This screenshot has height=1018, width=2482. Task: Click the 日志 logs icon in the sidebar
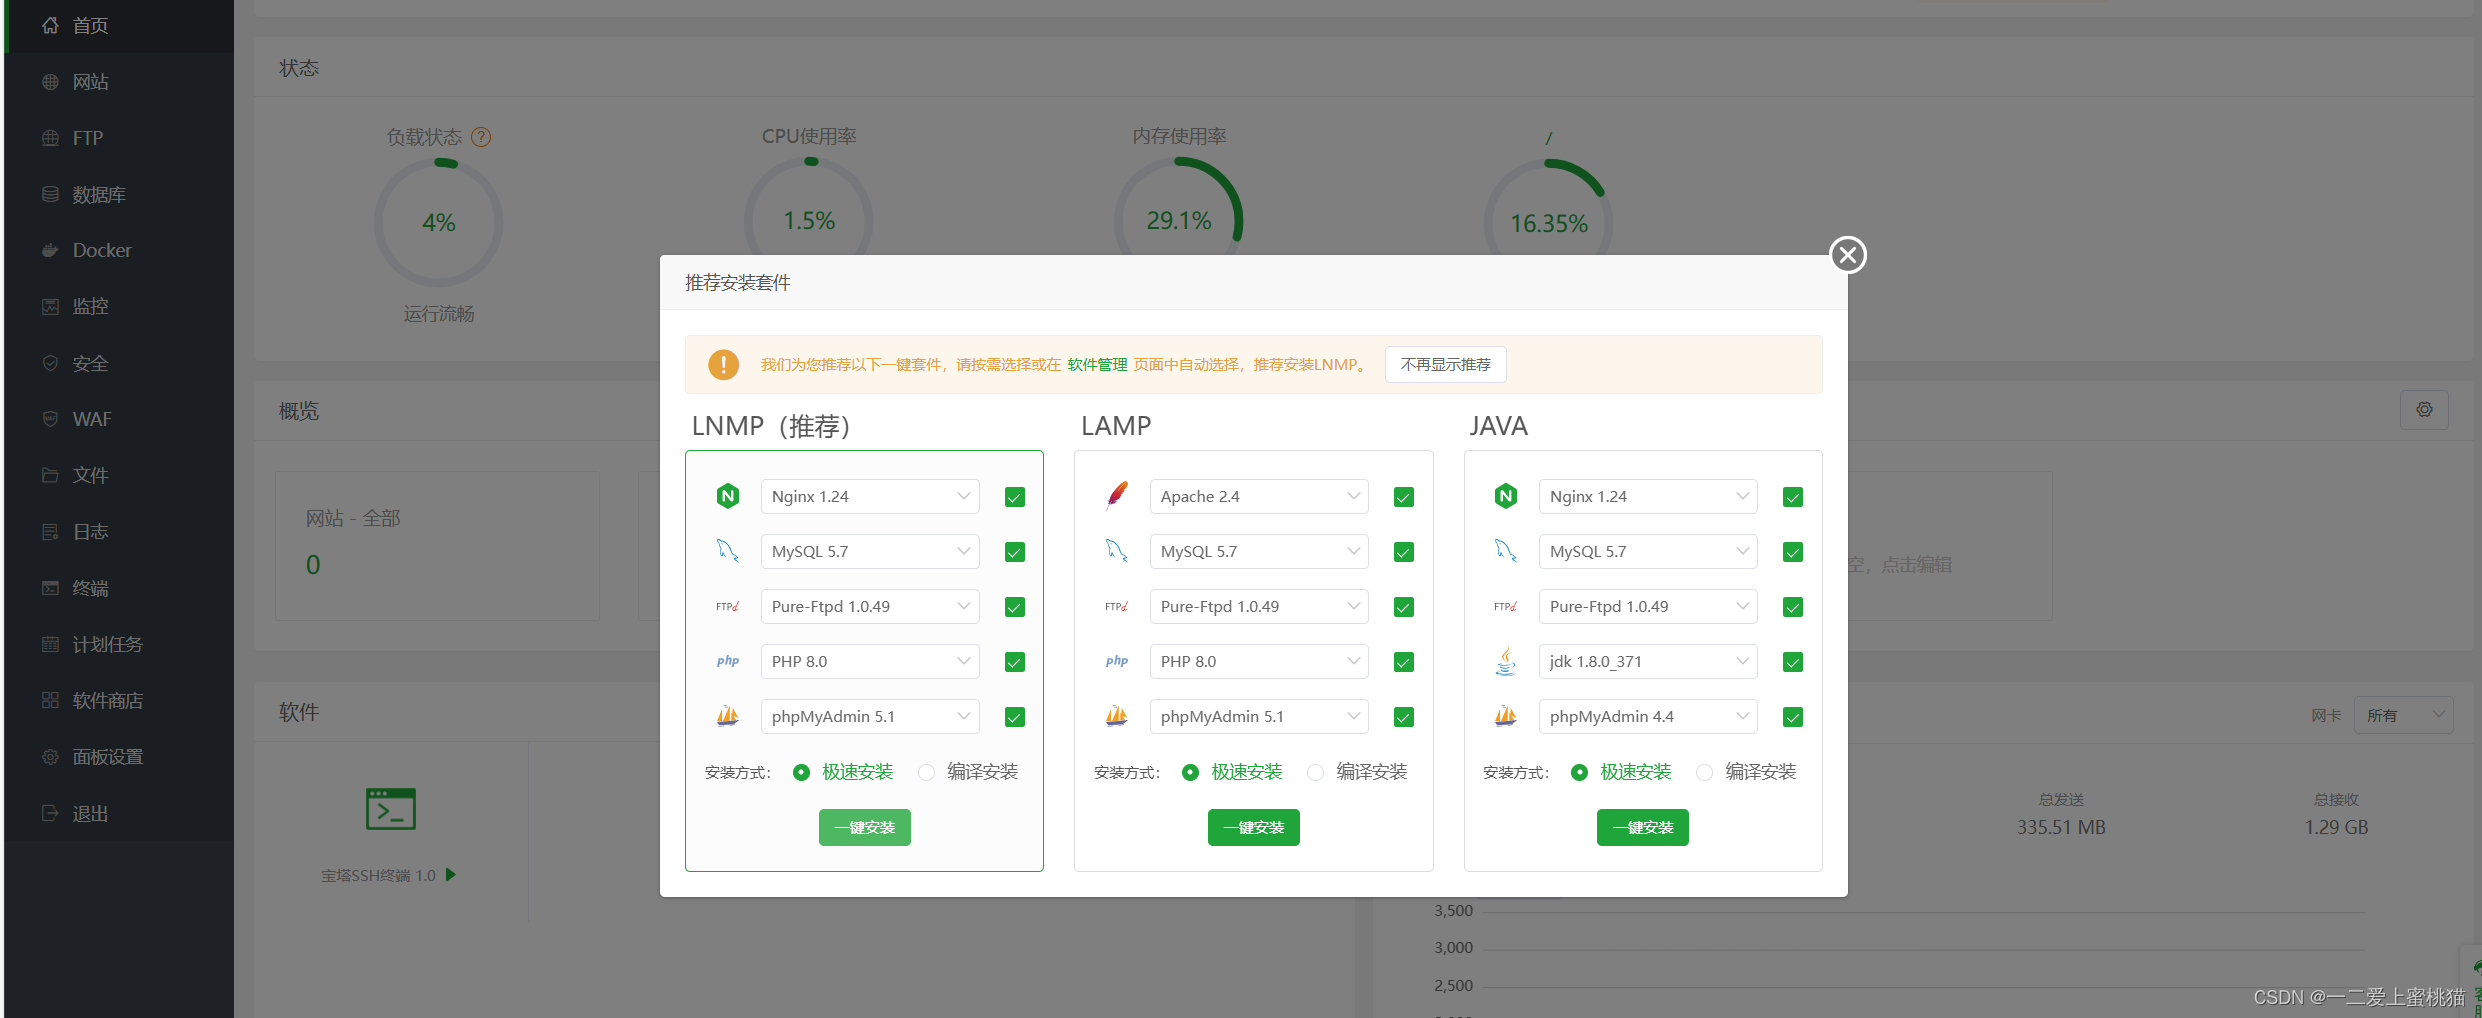(50, 531)
